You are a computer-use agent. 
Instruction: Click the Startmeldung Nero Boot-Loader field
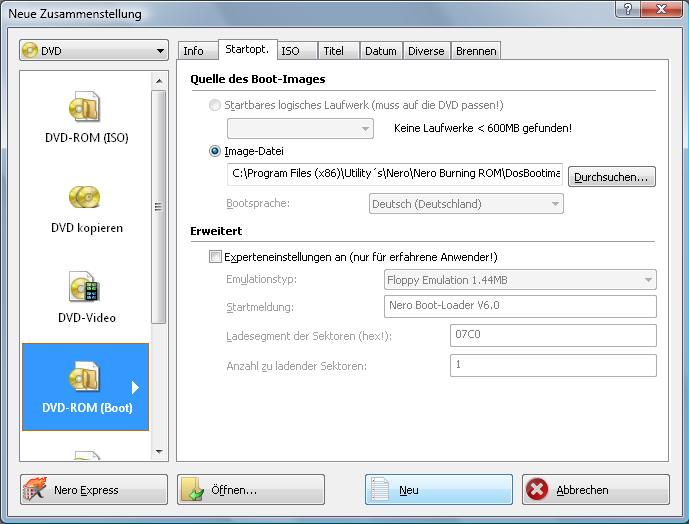coord(520,306)
